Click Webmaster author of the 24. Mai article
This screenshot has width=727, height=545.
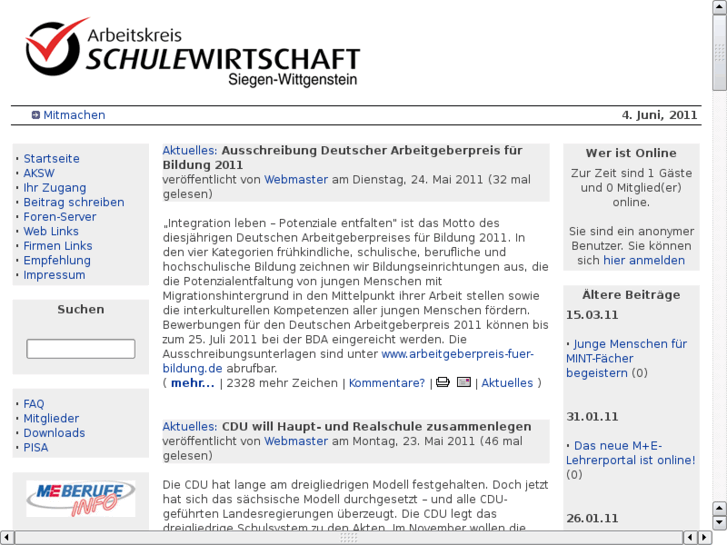(x=296, y=180)
